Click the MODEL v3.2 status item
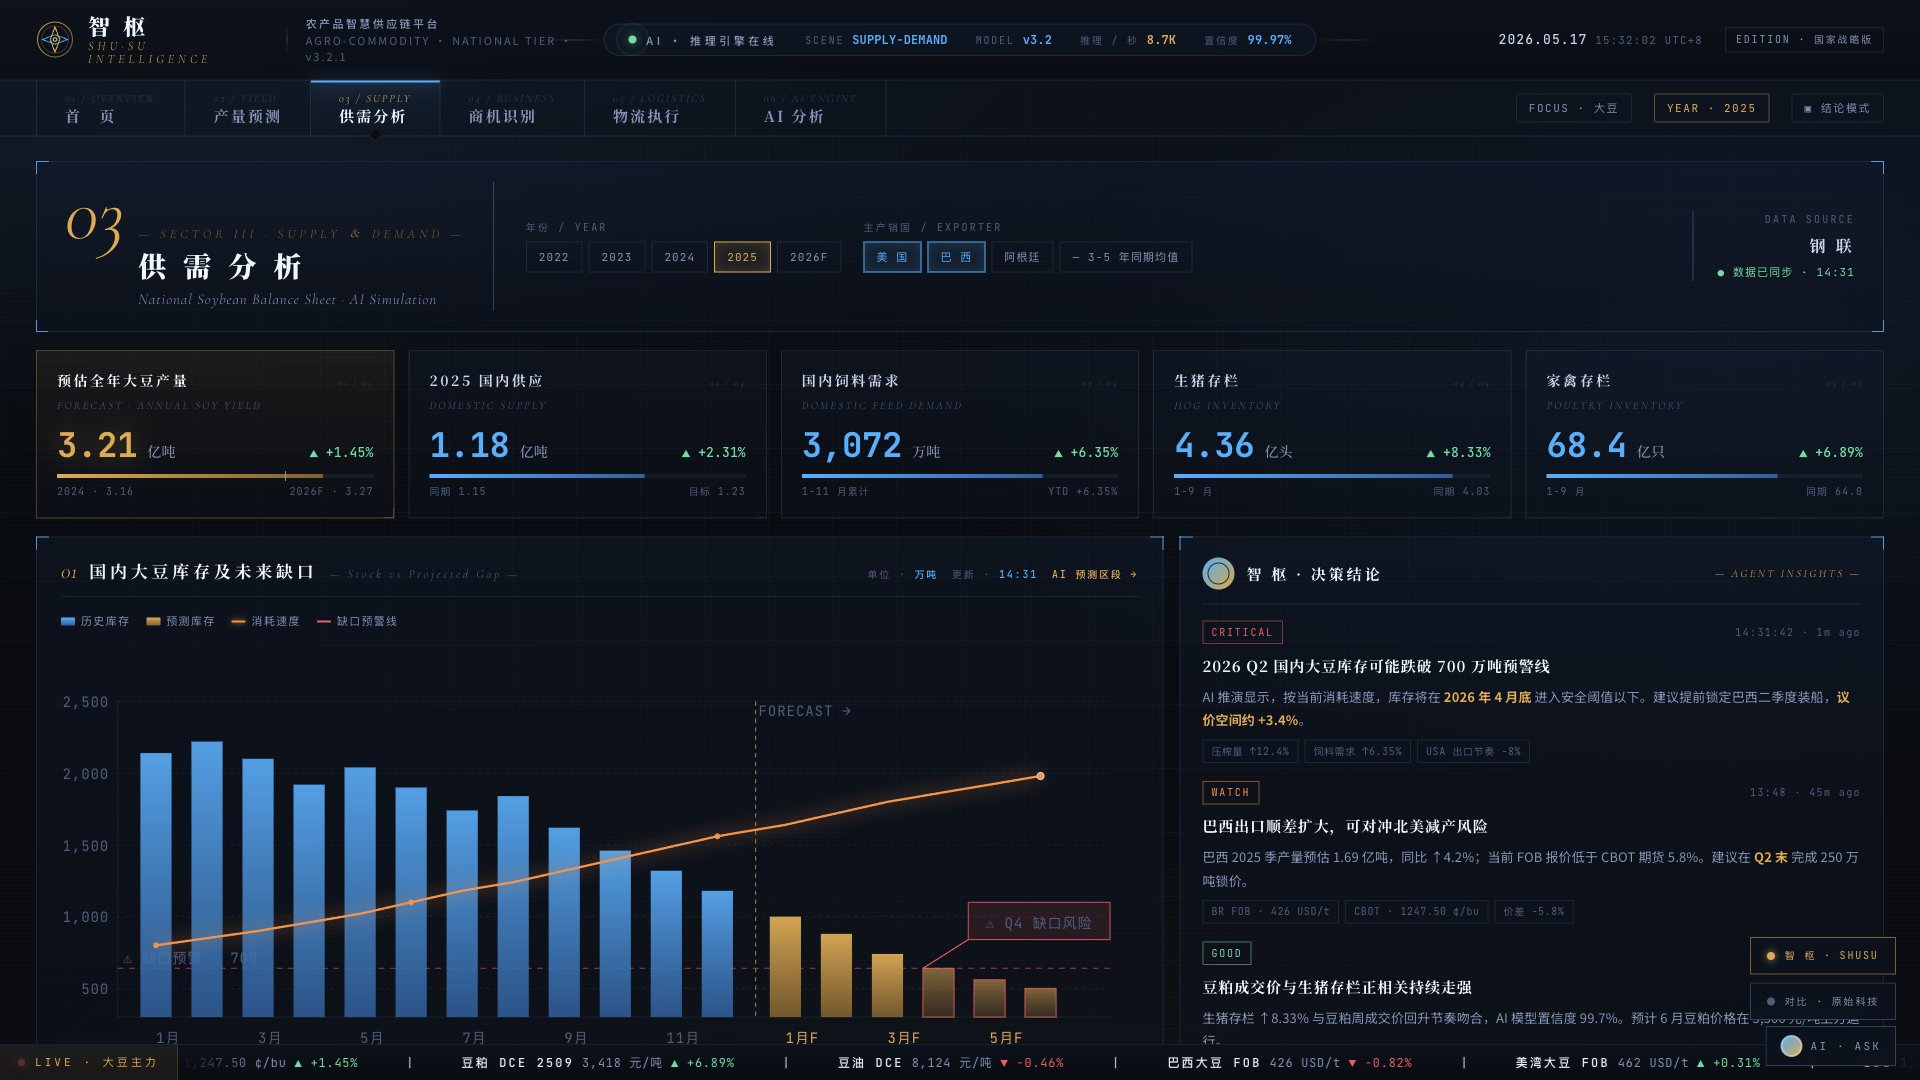The height and width of the screenshot is (1080, 1920). click(x=1014, y=40)
